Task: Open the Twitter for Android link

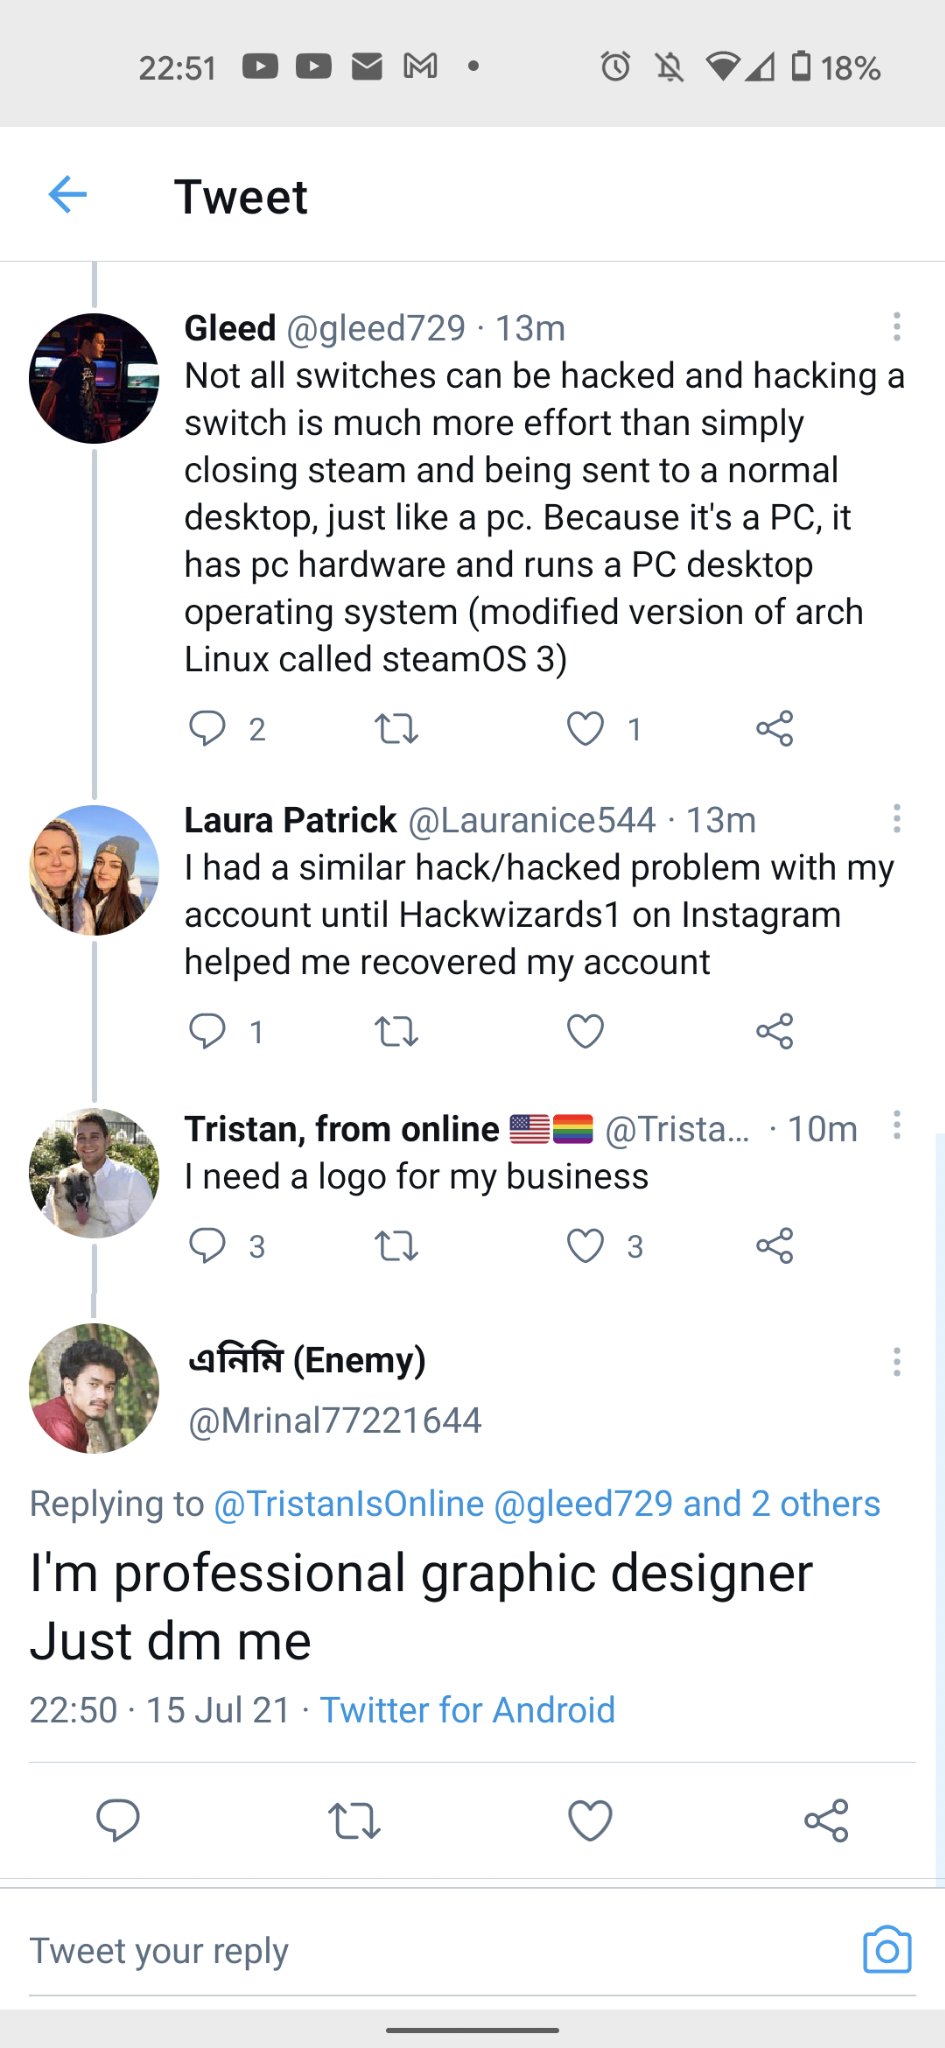Action: coord(467,1710)
